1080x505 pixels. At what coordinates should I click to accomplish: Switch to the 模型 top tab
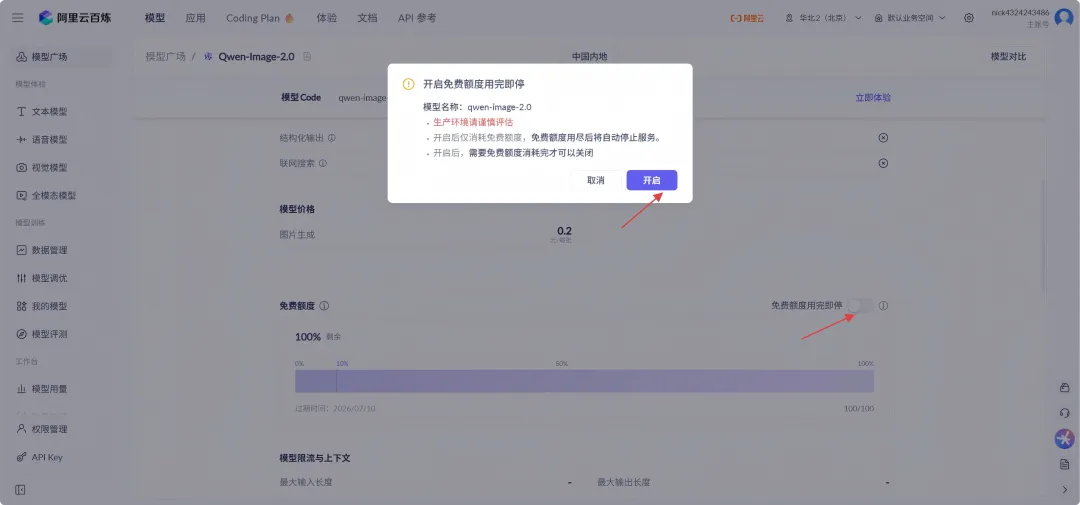[155, 18]
